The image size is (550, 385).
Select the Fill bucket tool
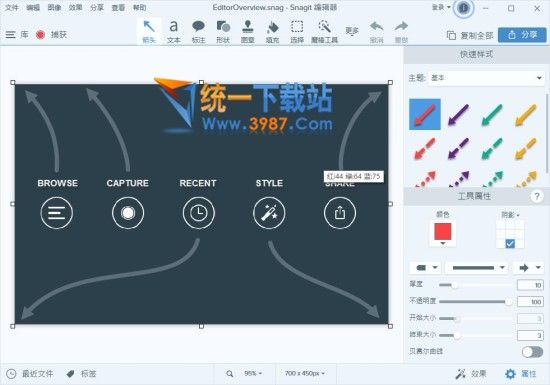[272, 31]
